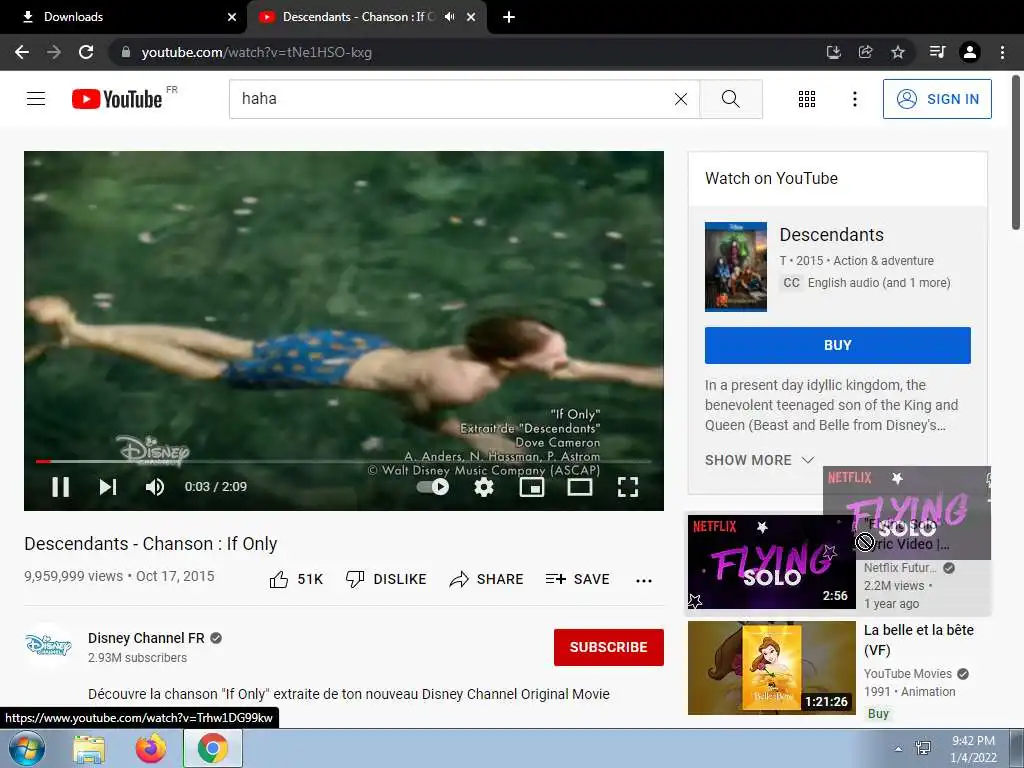1024x768 pixels.
Task: Launch Firefox from taskbar
Action: (x=151, y=749)
